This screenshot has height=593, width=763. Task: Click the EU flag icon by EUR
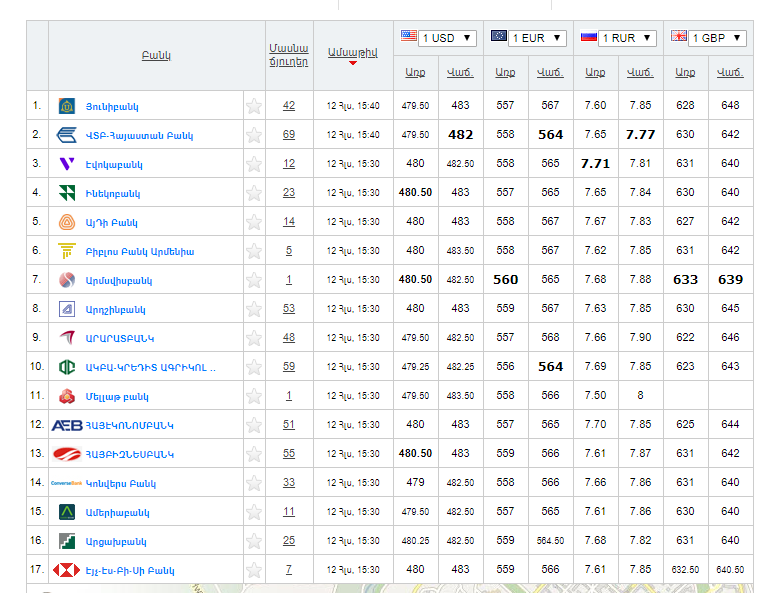coord(499,36)
